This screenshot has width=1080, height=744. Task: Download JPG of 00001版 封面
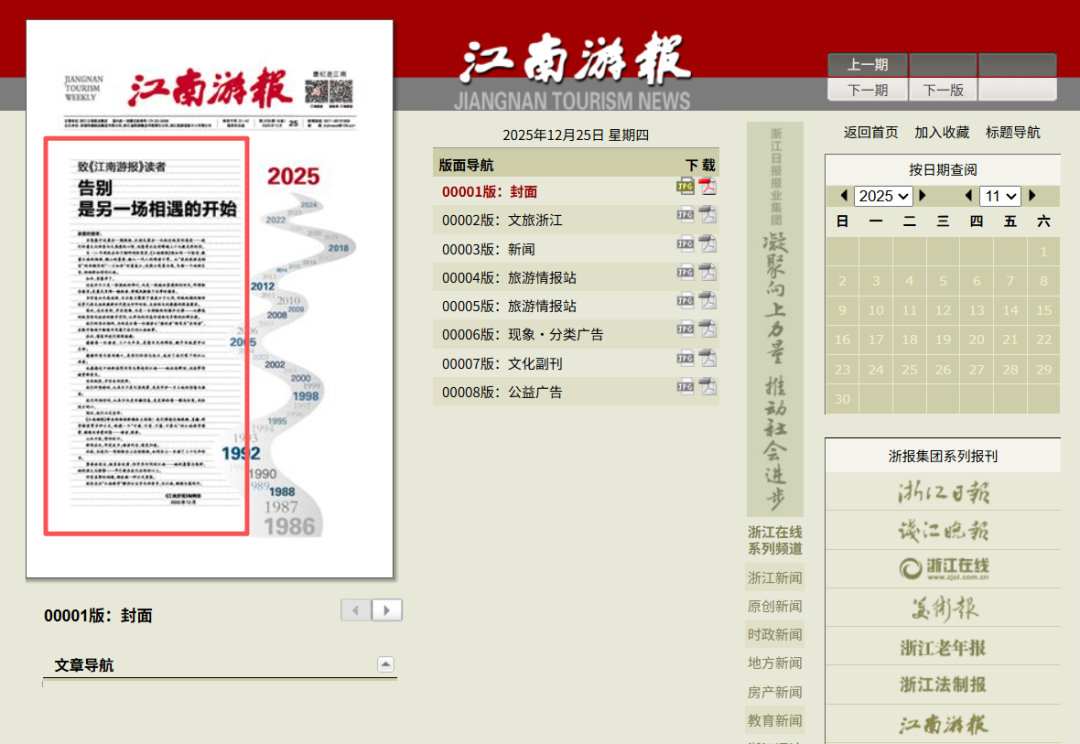(x=685, y=186)
